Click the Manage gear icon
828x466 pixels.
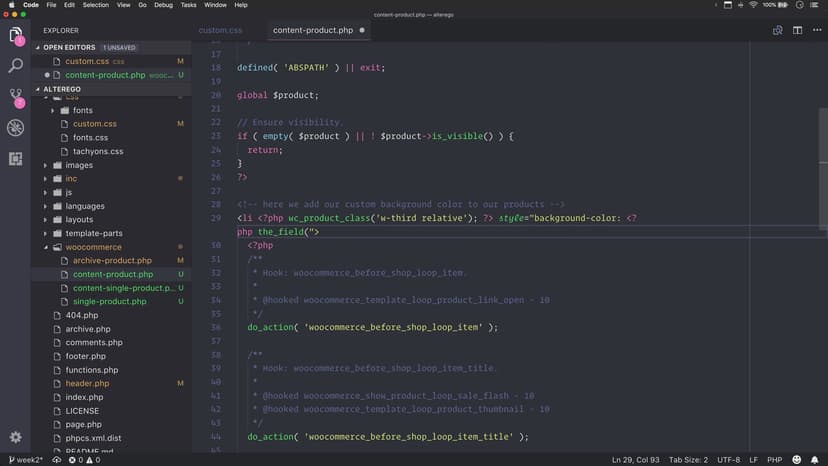click(16, 437)
